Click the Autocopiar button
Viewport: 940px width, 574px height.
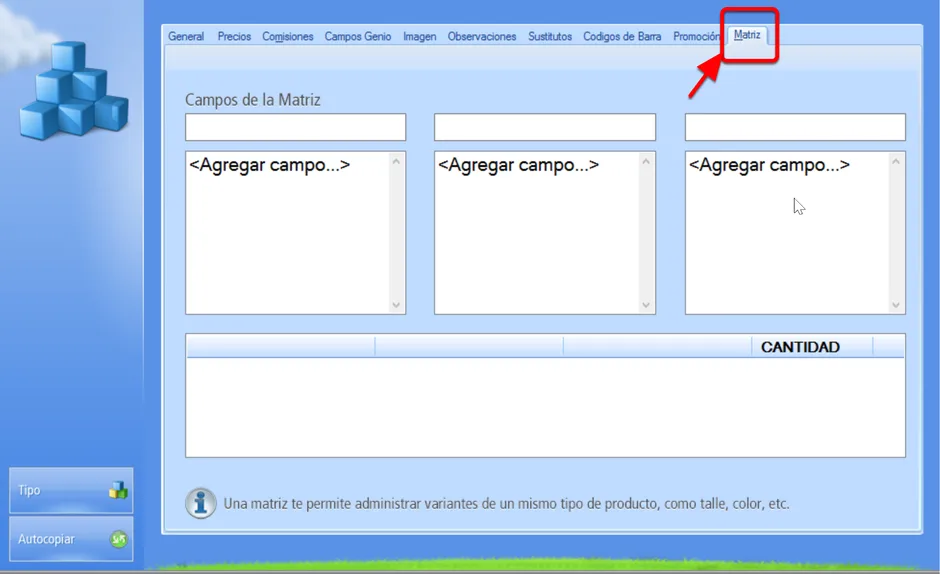[71, 539]
